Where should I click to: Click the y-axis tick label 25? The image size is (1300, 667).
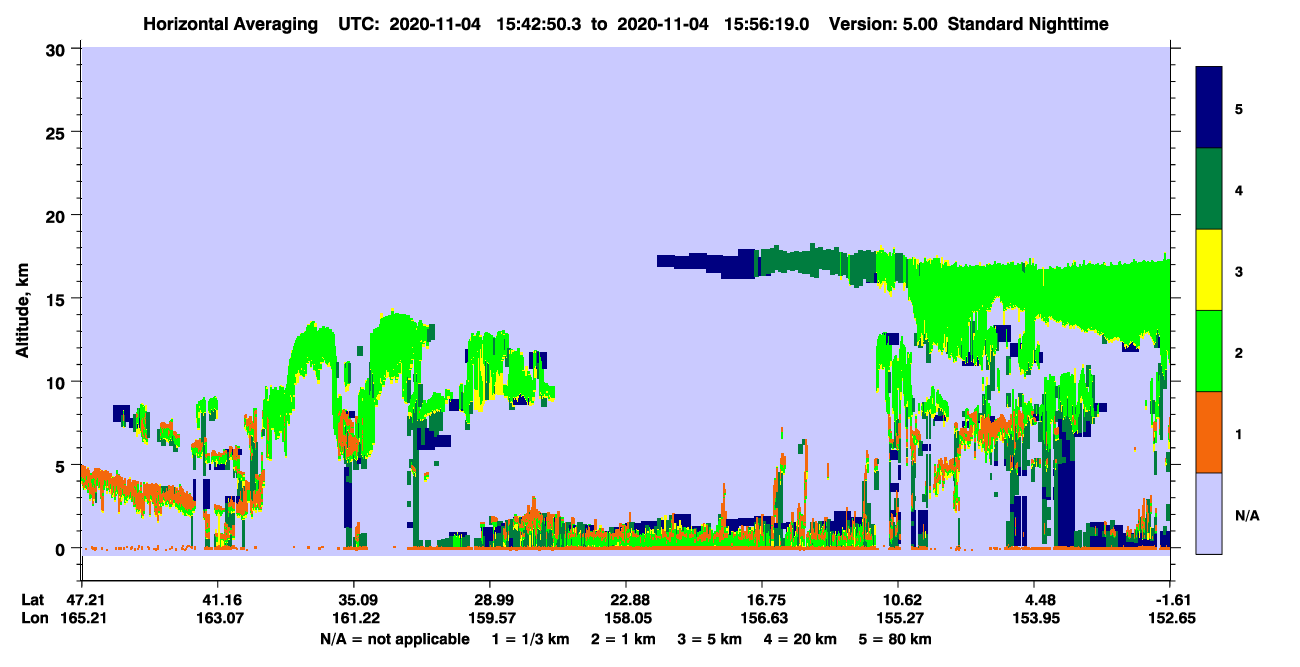58,132
